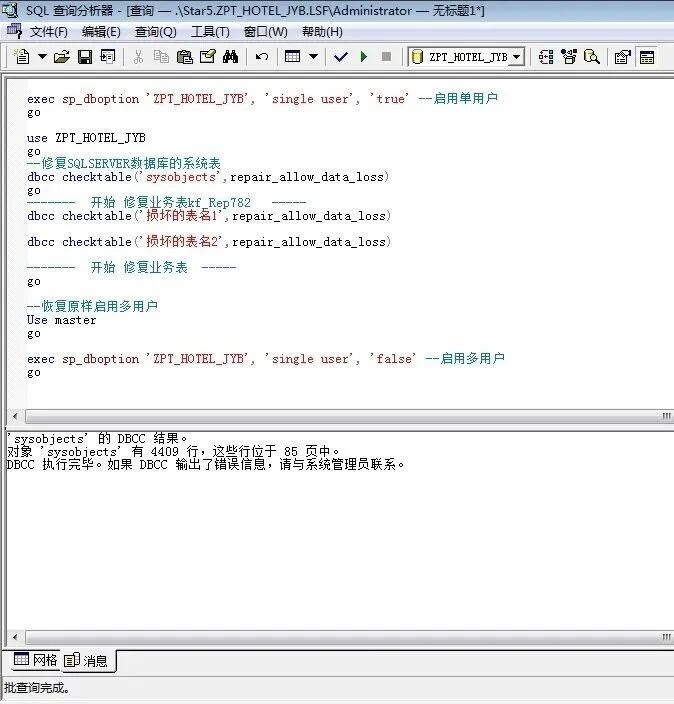Open the 文件(F) menu
This screenshot has width=674, height=704.
click(x=48, y=32)
